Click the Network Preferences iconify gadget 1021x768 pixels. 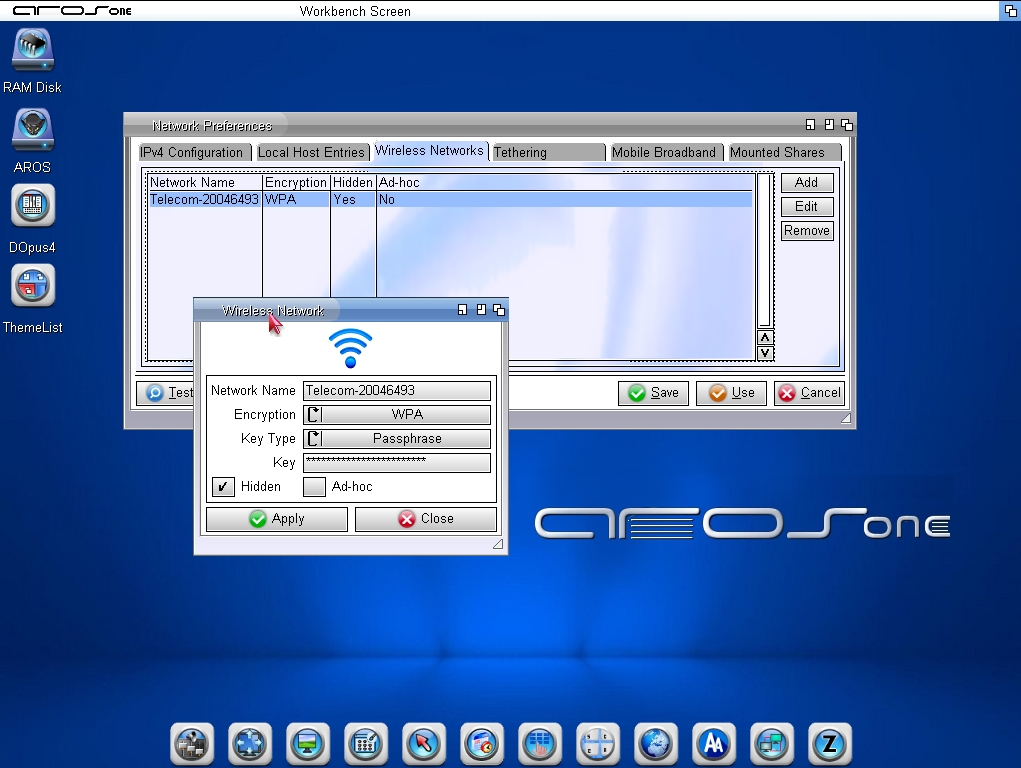[810, 124]
